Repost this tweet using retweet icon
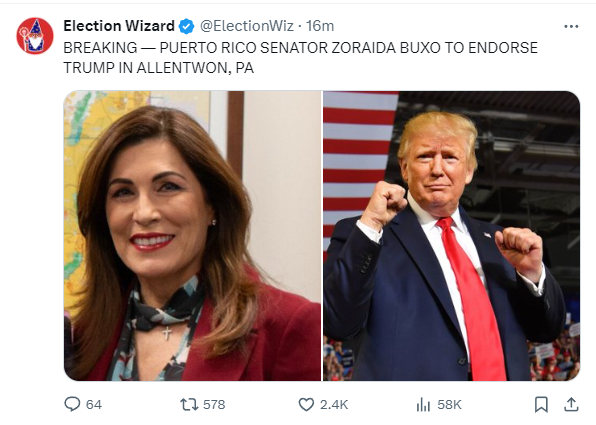Screen dimensions: 596x425 (x=189, y=404)
